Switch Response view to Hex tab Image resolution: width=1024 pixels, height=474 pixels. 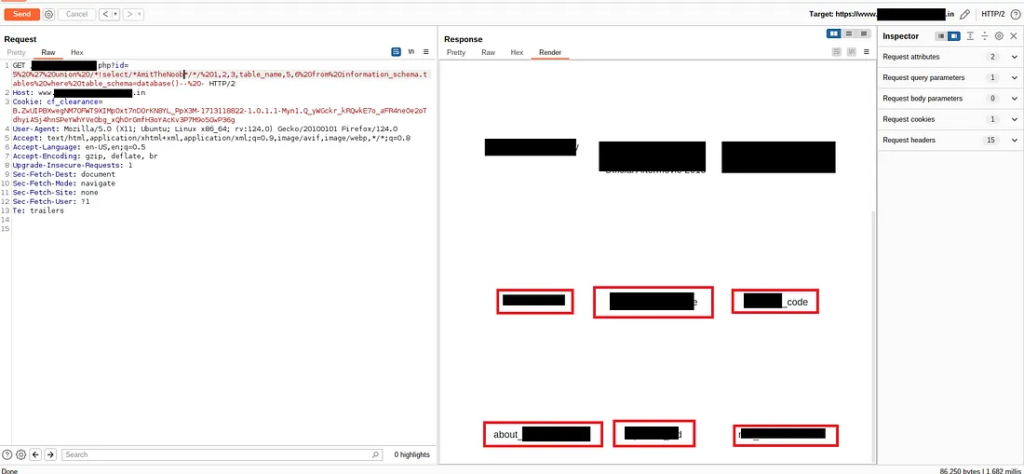[x=517, y=52]
